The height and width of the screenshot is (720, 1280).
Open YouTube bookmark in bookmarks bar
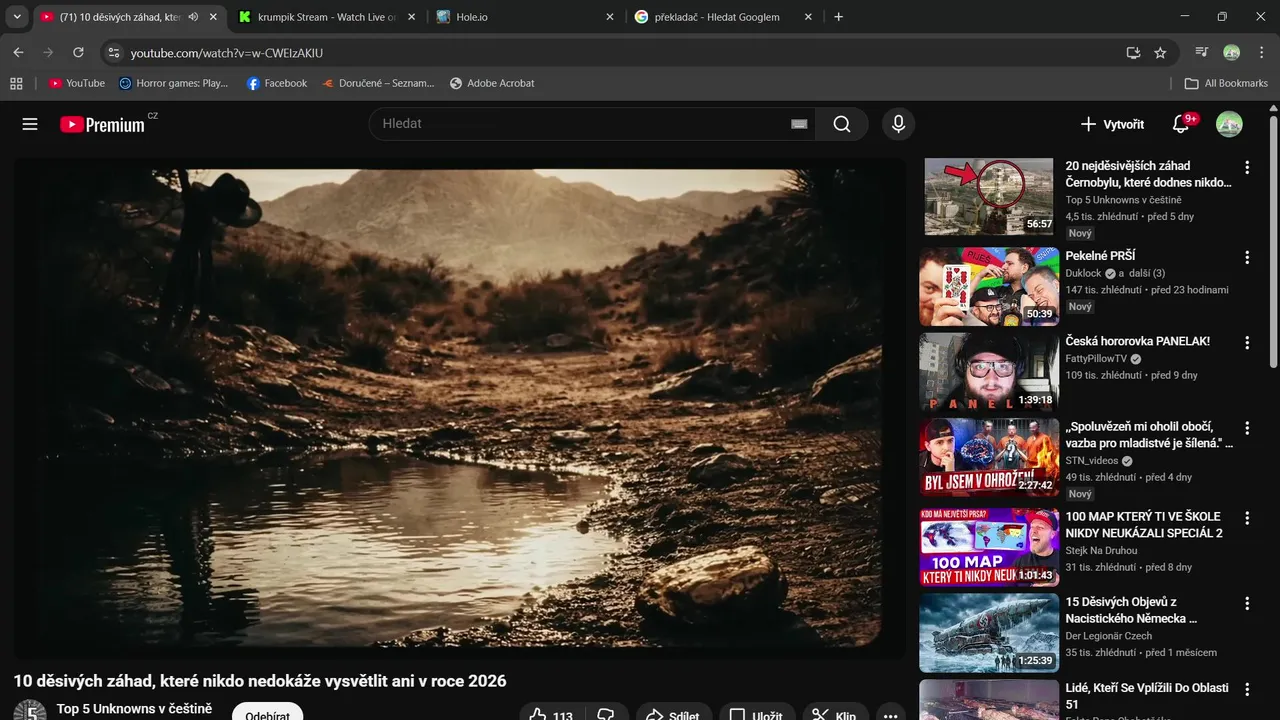77,83
